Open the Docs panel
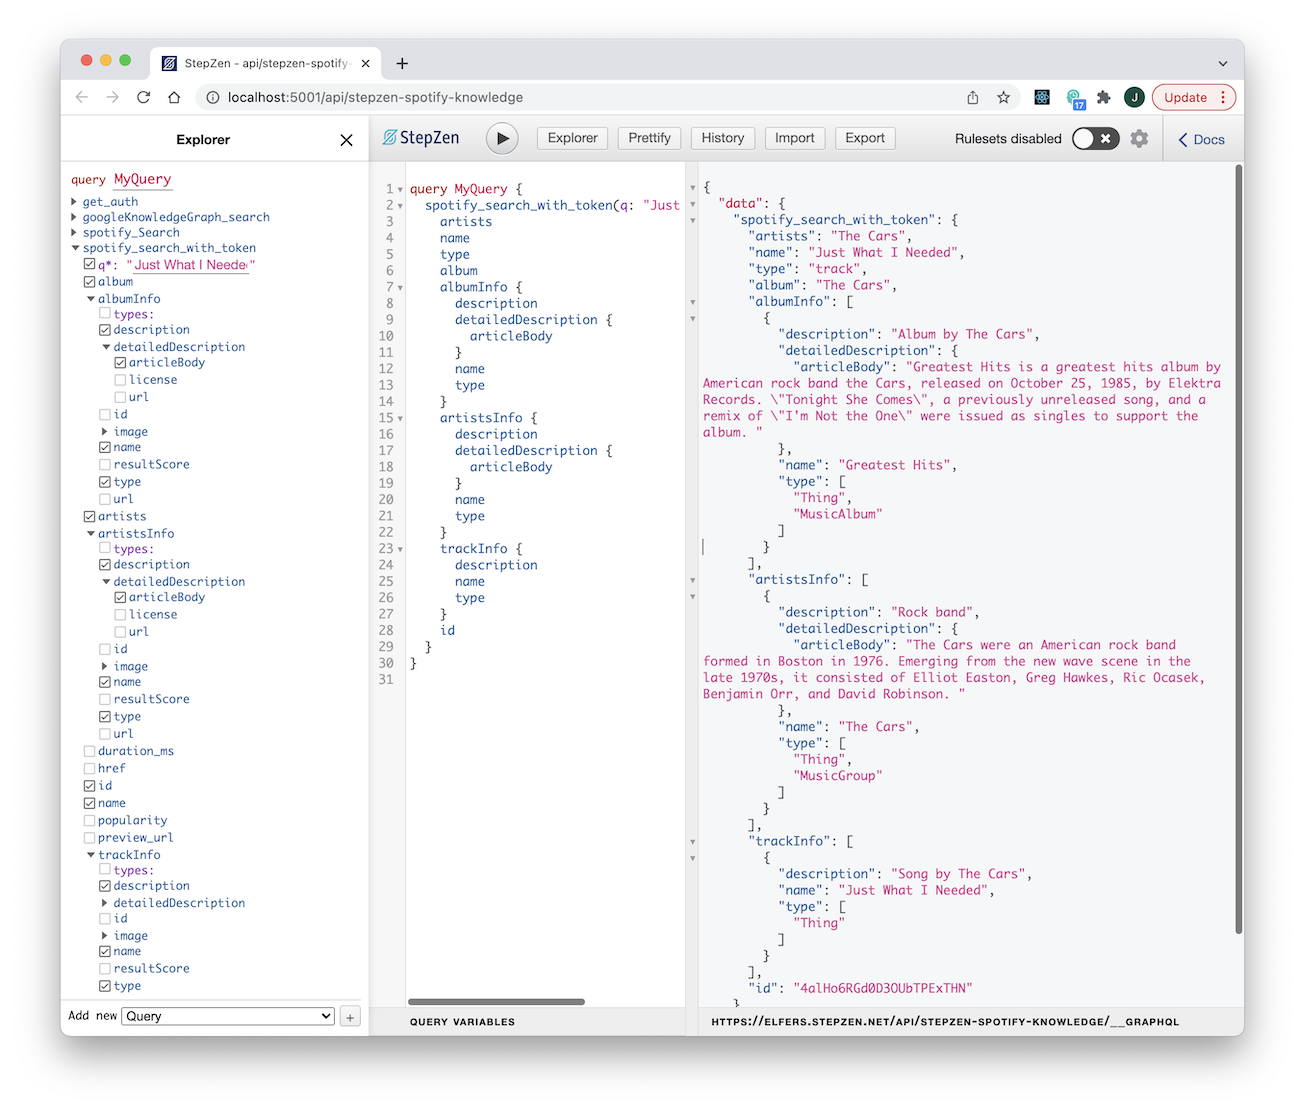The width and height of the screenshot is (1300, 1113). tap(1202, 140)
